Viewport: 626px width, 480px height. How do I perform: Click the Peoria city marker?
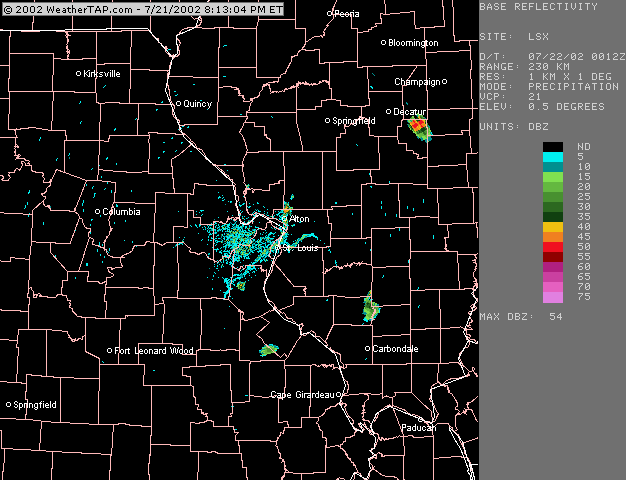click(x=330, y=14)
